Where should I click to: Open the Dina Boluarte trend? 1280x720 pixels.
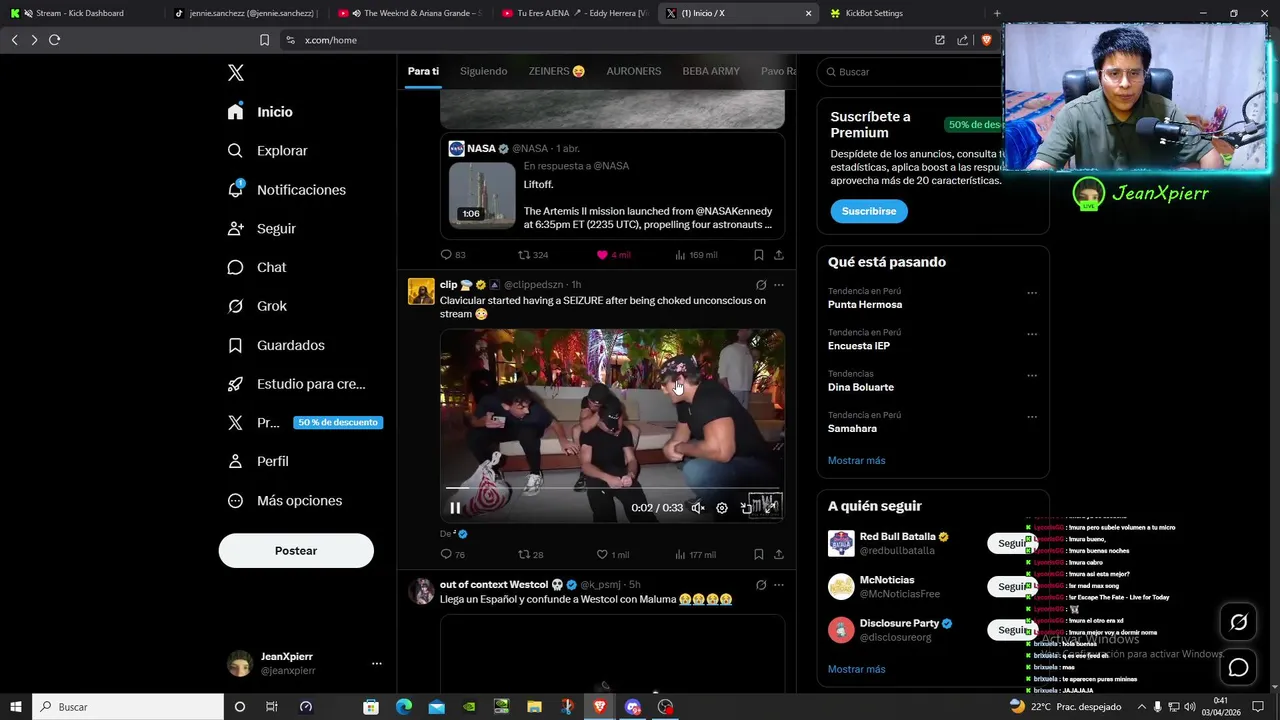point(861,387)
